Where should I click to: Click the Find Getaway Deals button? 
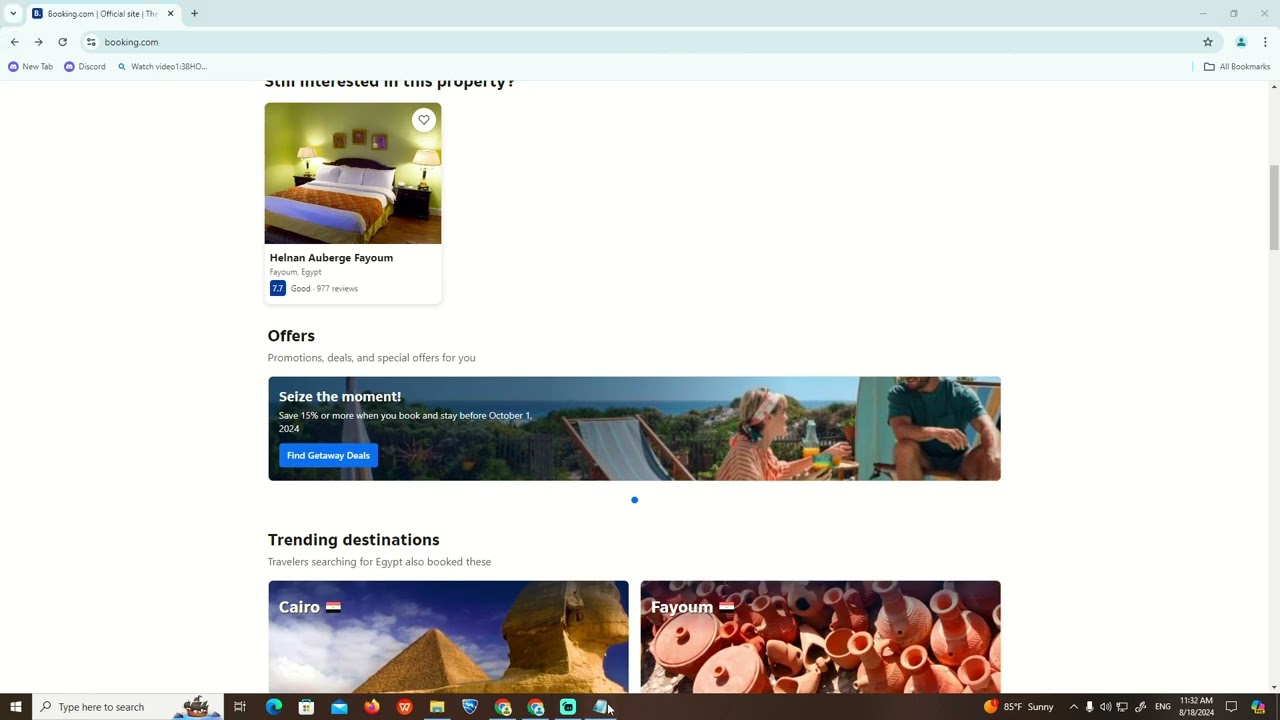tap(328, 456)
